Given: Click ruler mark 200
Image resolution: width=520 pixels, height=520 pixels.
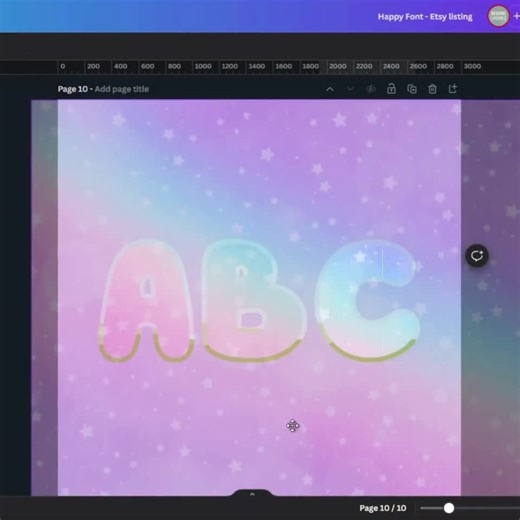Looking at the screenshot, I should 93,66.
